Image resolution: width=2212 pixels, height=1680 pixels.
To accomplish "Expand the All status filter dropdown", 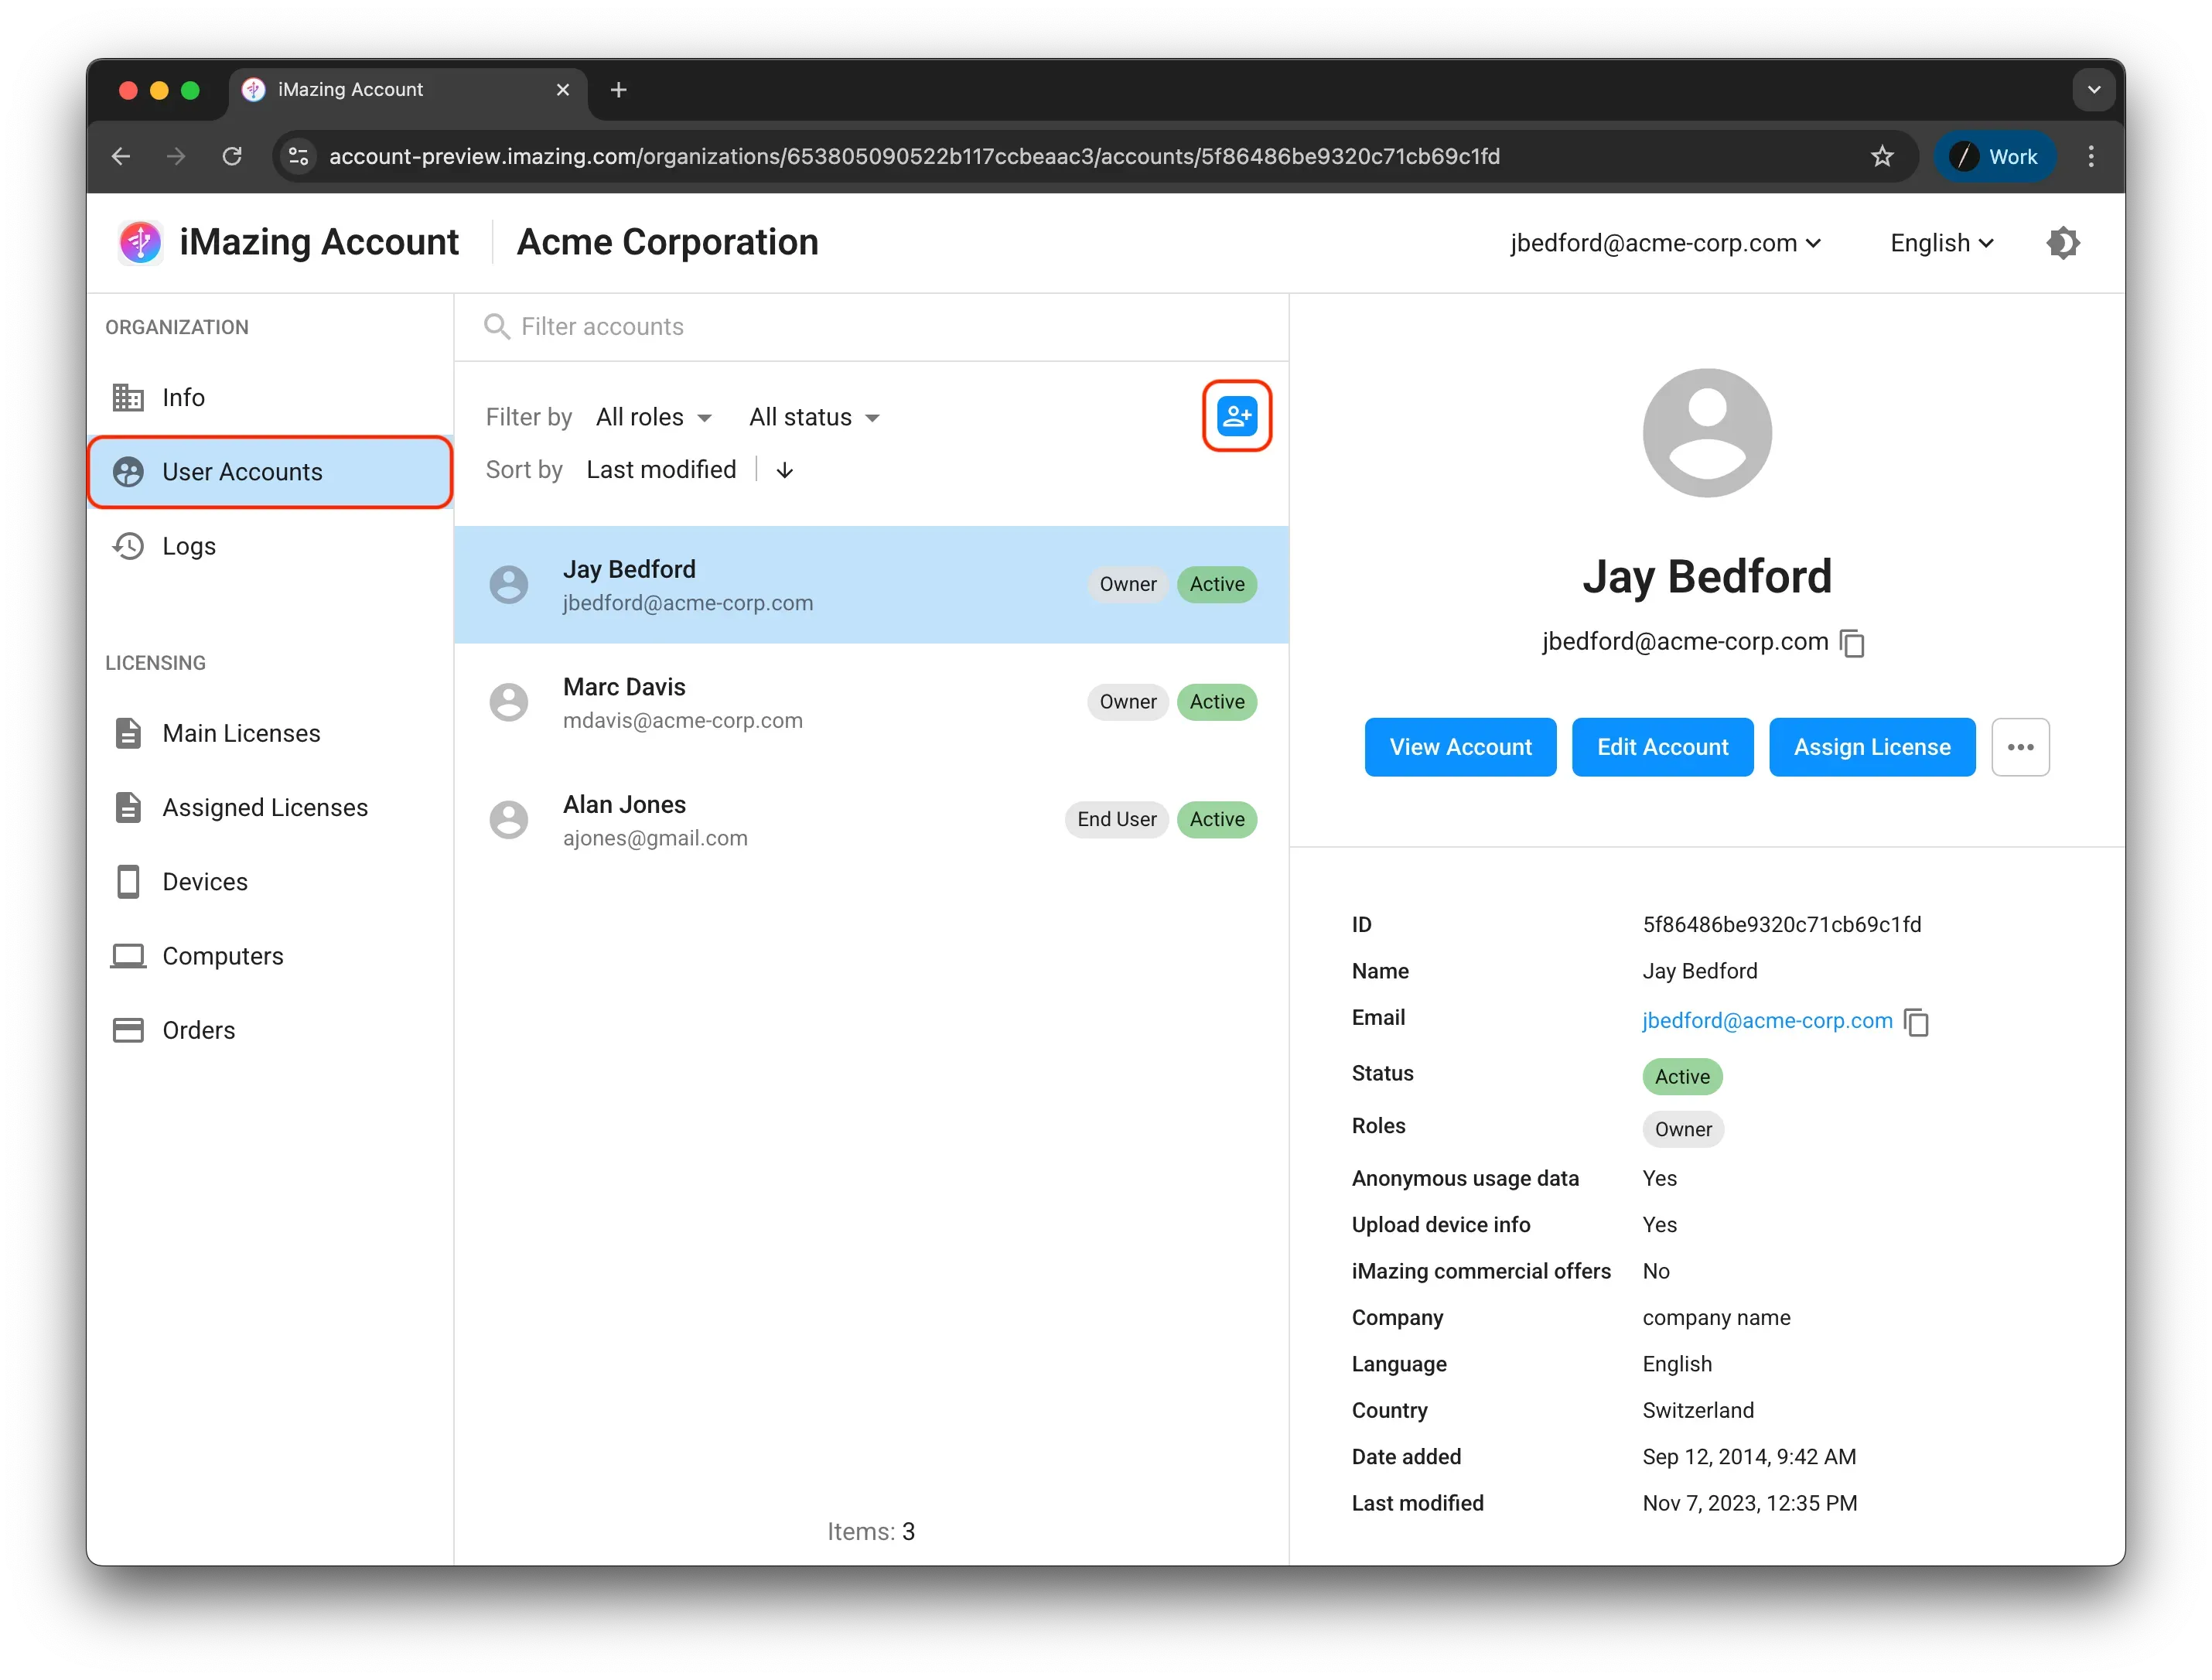I will (x=814, y=417).
